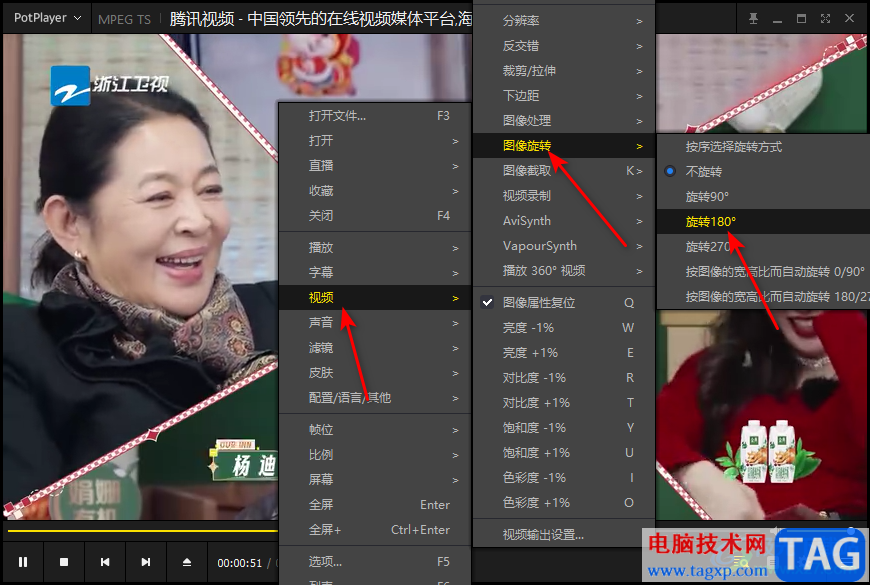Expand the 图像处理 submenu
The image size is (870, 585).
tap(564, 120)
